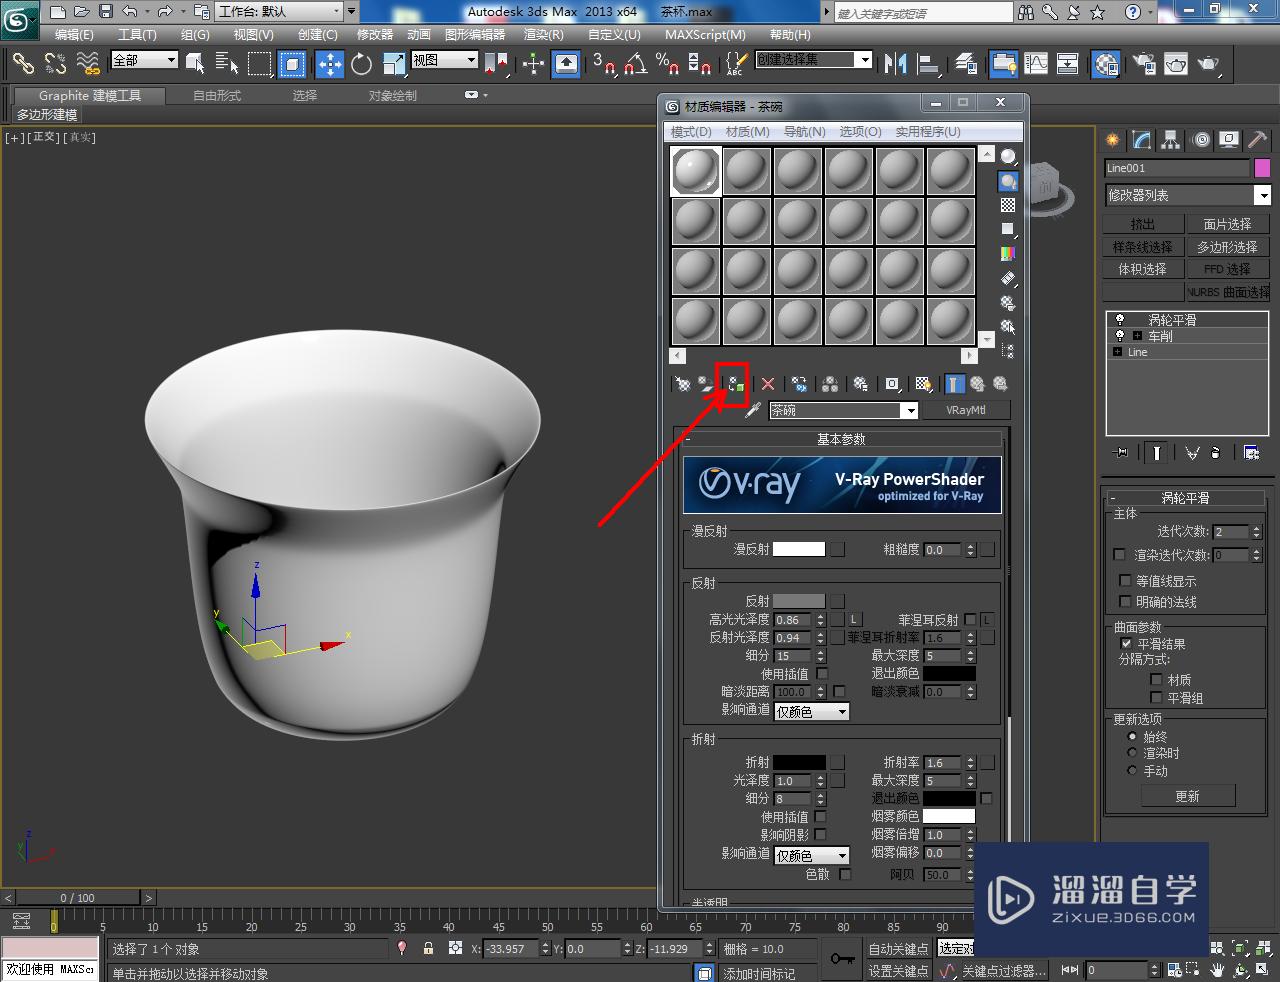The image size is (1280, 982).
Task: Open refraction Affect Channels dropdown
Action: click(x=812, y=855)
